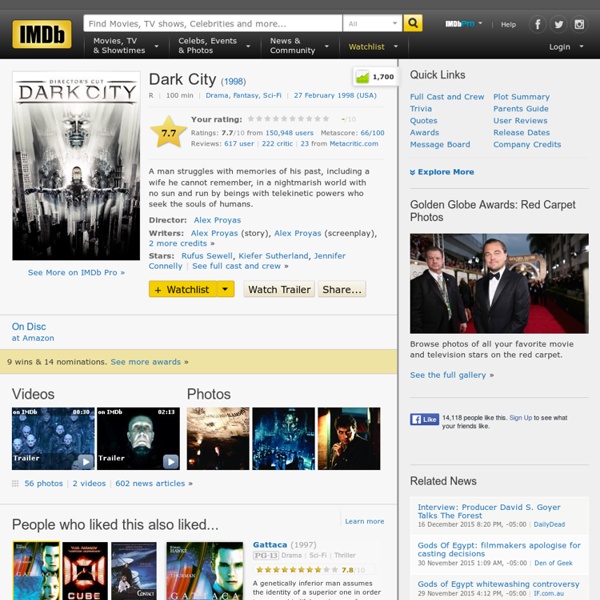
Task: Click the Golden Globe red carpet photo
Action: (499, 283)
